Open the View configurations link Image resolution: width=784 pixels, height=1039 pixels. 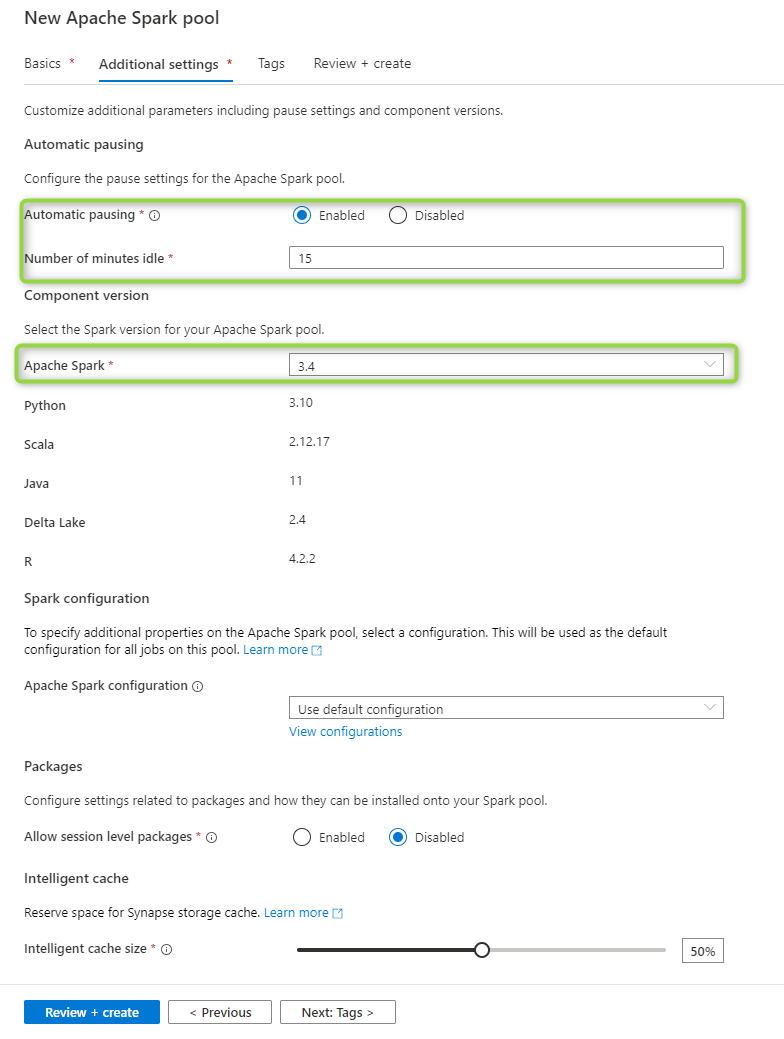[345, 732]
